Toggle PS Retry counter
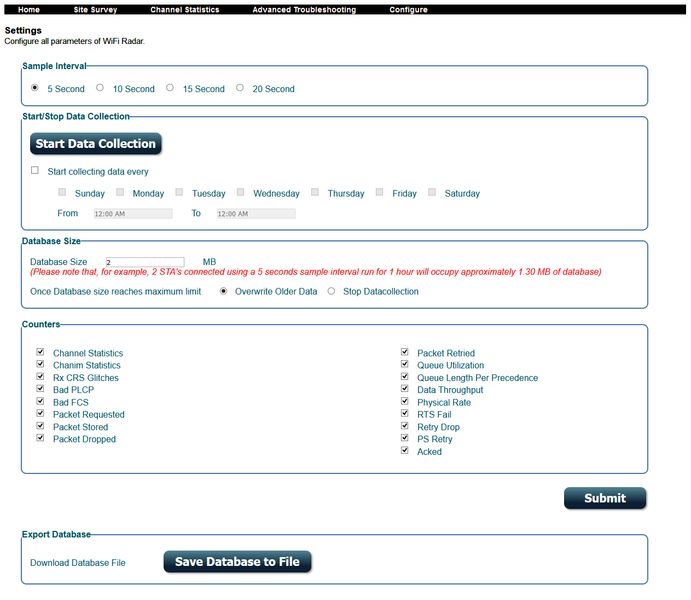Screen dimensions: 691x600 coord(405,438)
